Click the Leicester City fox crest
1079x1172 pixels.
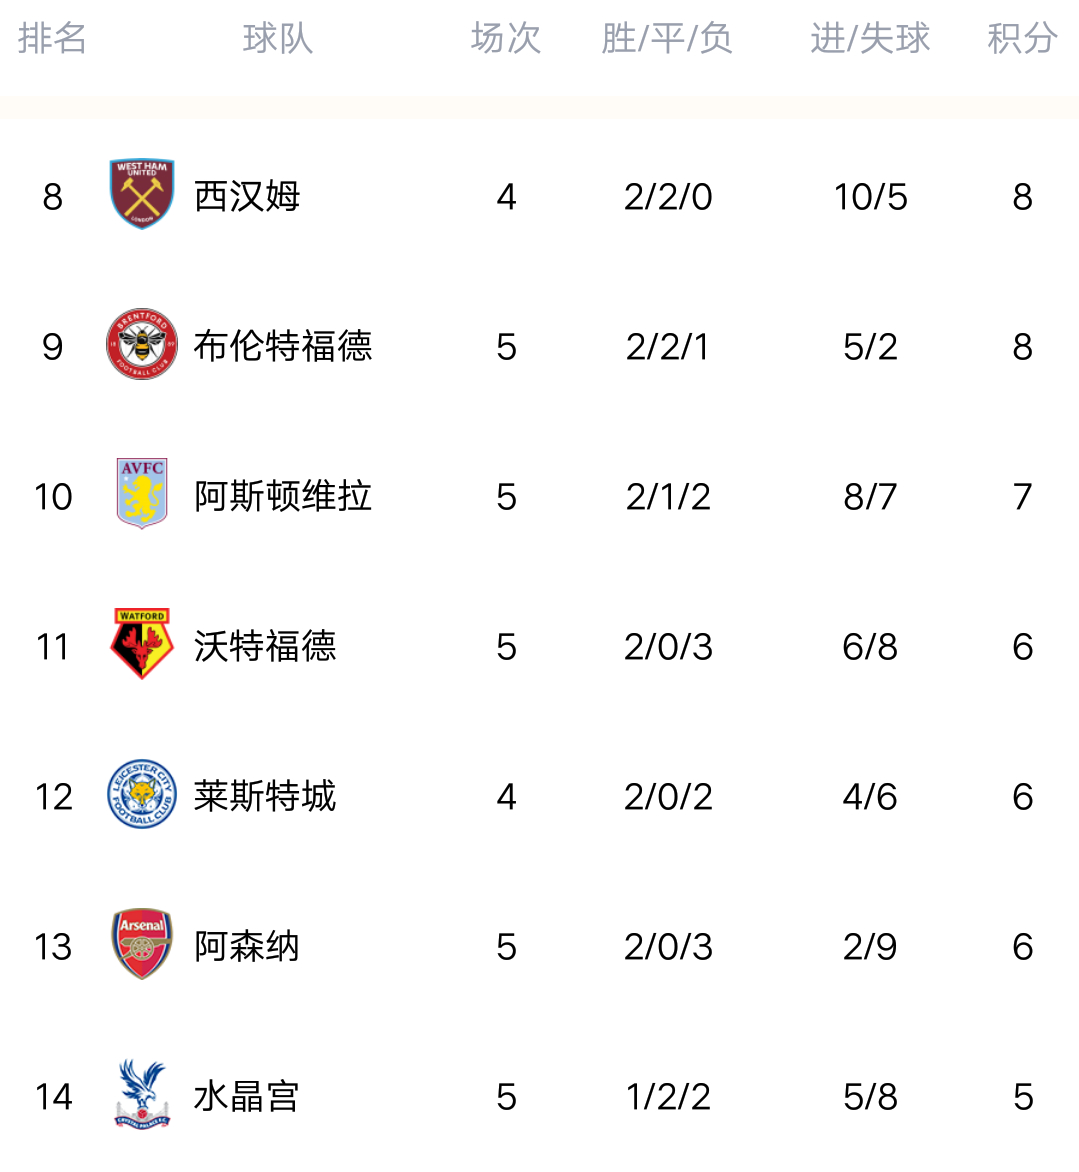(x=142, y=794)
